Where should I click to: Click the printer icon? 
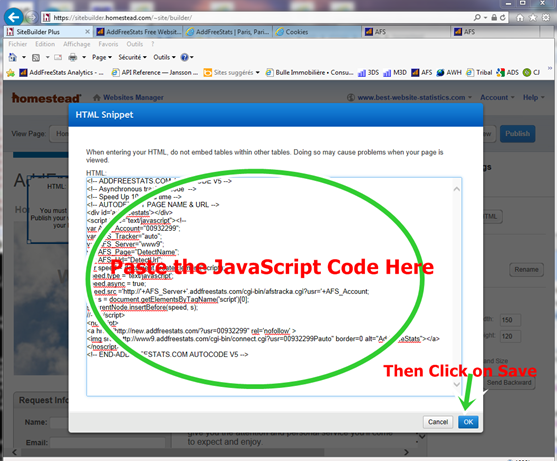(73, 57)
